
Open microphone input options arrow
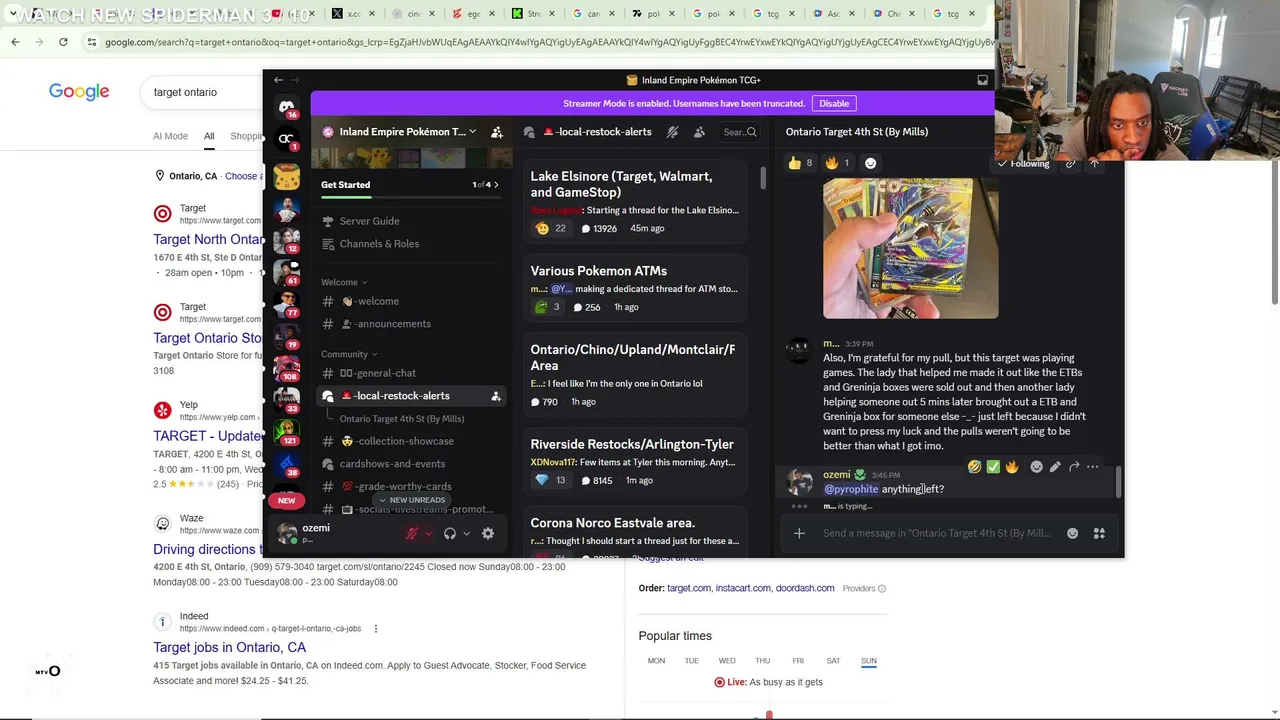428,534
